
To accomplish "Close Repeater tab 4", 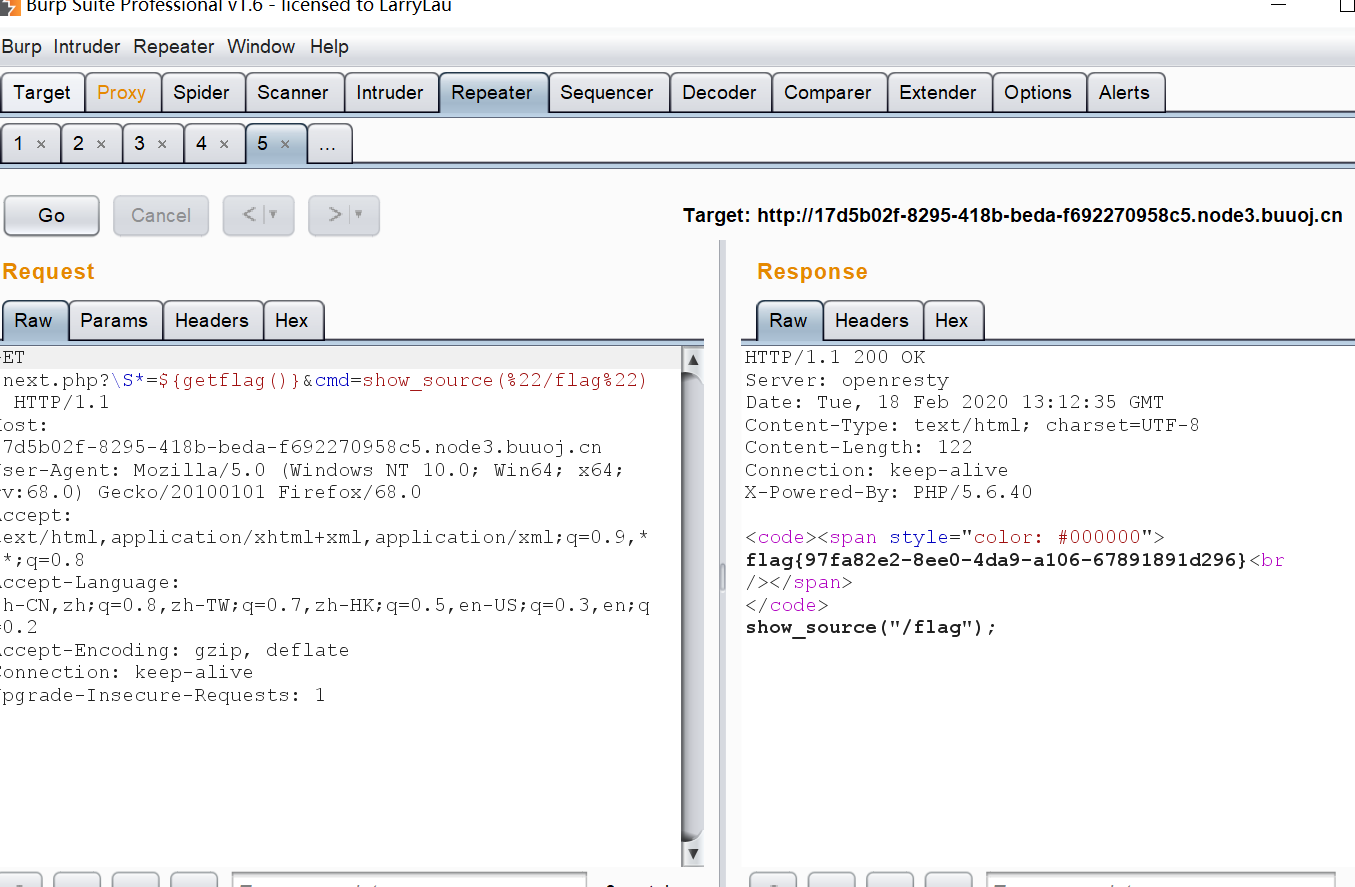I will click(x=224, y=144).
